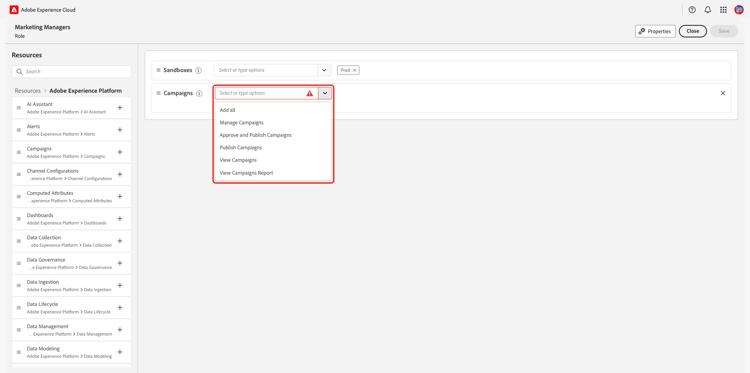Open role Properties

coord(655,31)
